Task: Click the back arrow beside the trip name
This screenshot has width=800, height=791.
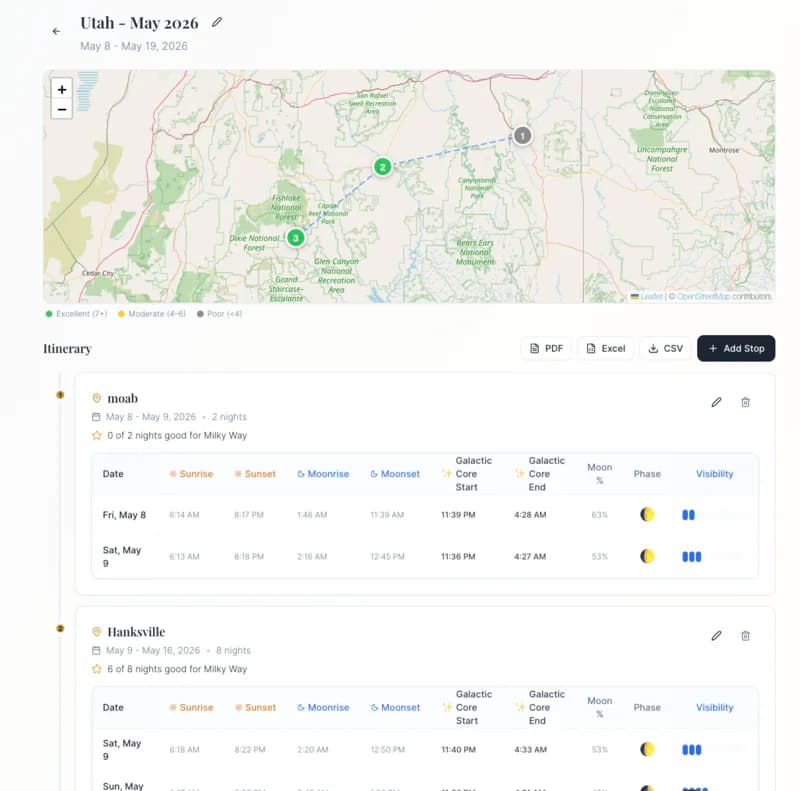Action: click(55, 31)
